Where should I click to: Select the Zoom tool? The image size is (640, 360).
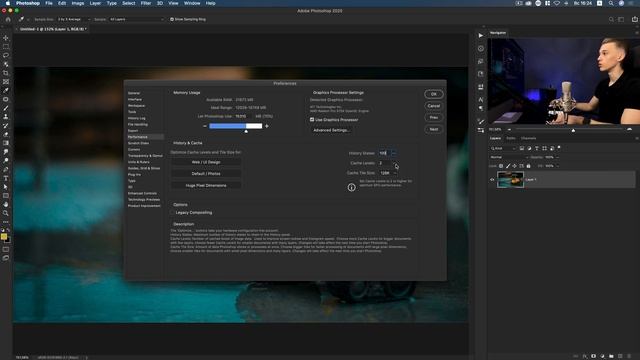point(6,213)
